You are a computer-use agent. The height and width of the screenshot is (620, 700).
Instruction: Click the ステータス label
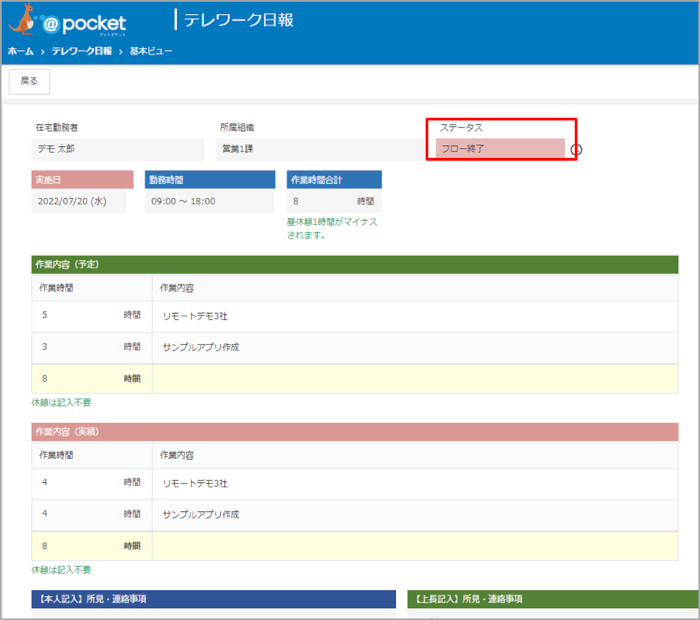461,128
